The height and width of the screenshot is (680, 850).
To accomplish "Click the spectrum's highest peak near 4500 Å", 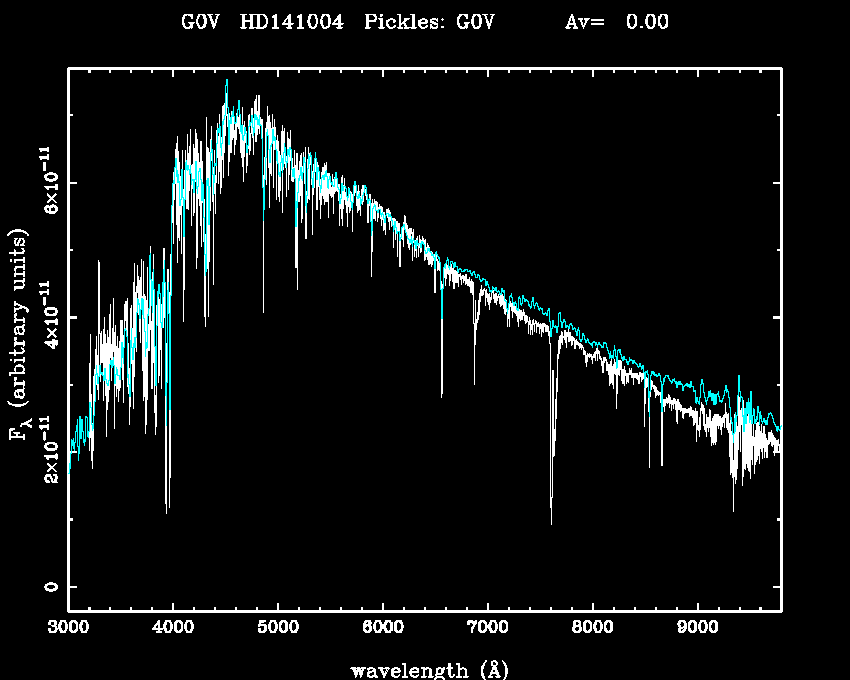I will pos(227,81).
